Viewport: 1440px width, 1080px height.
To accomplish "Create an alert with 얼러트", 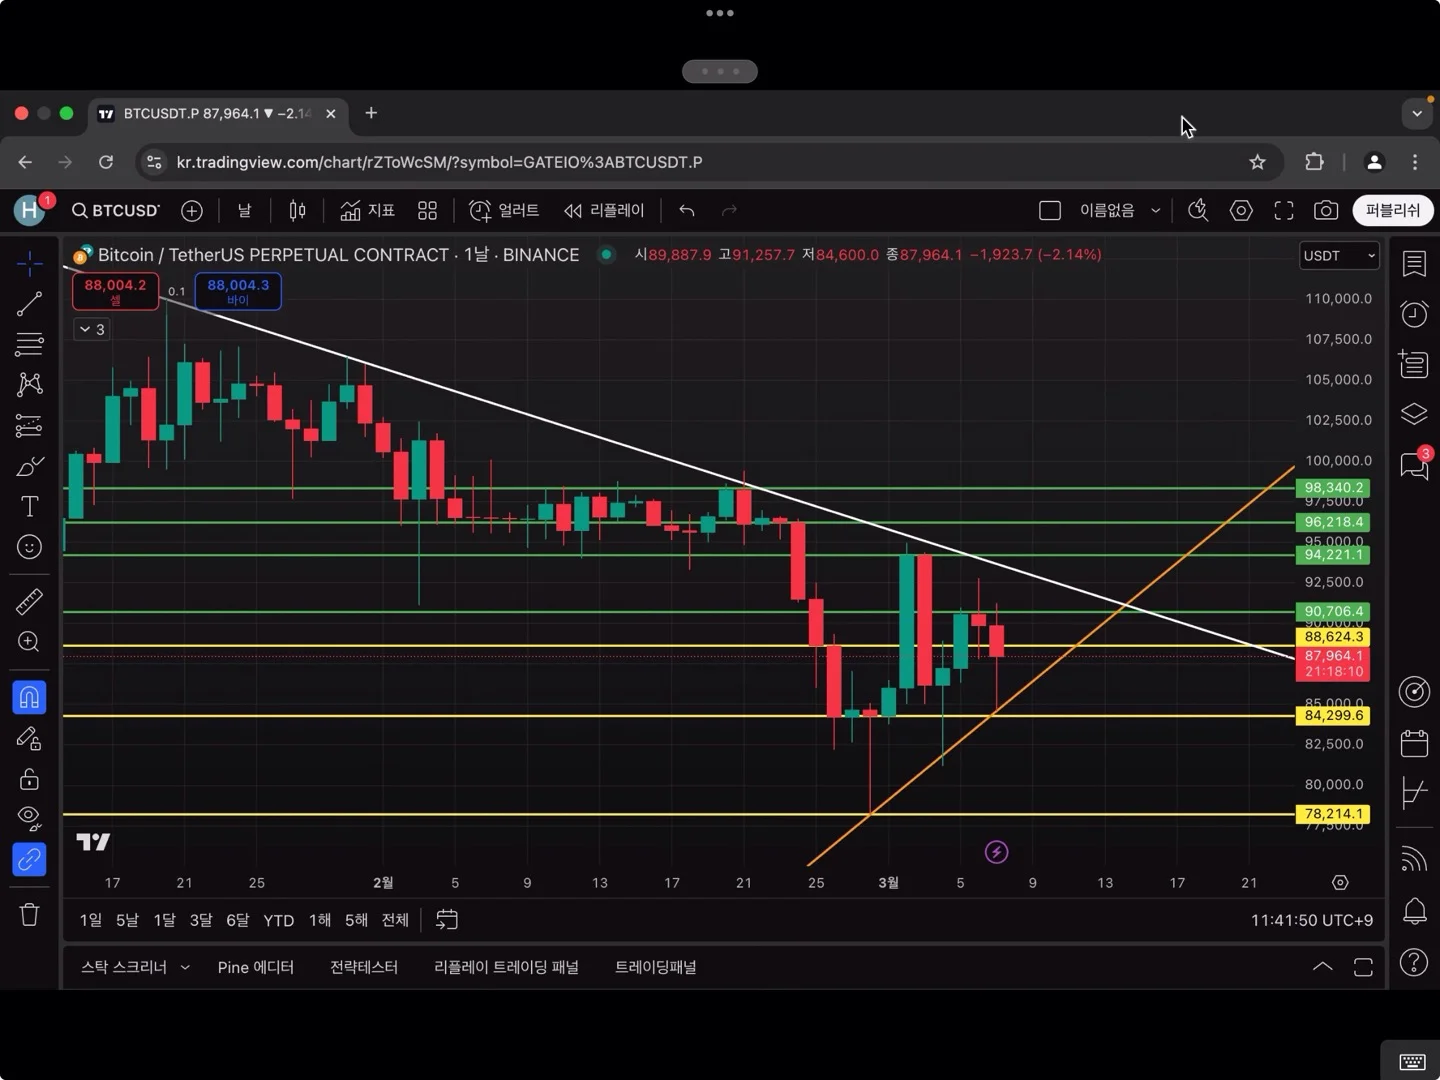I will (504, 210).
